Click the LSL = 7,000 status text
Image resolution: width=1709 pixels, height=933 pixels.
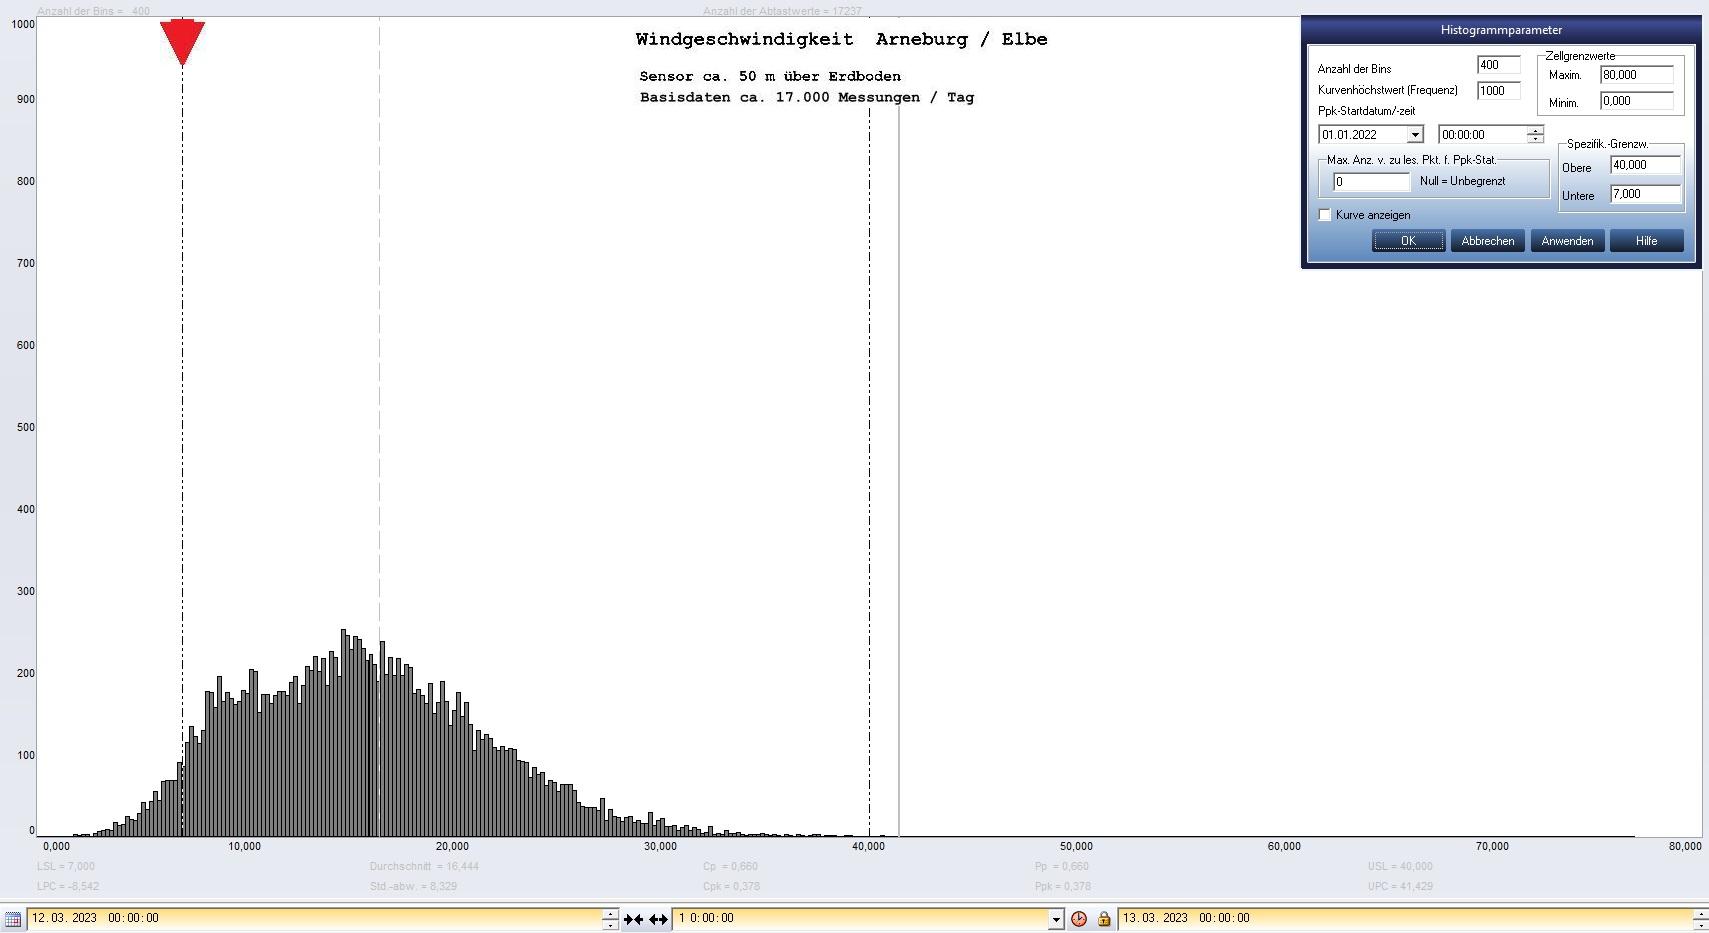point(66,867)
